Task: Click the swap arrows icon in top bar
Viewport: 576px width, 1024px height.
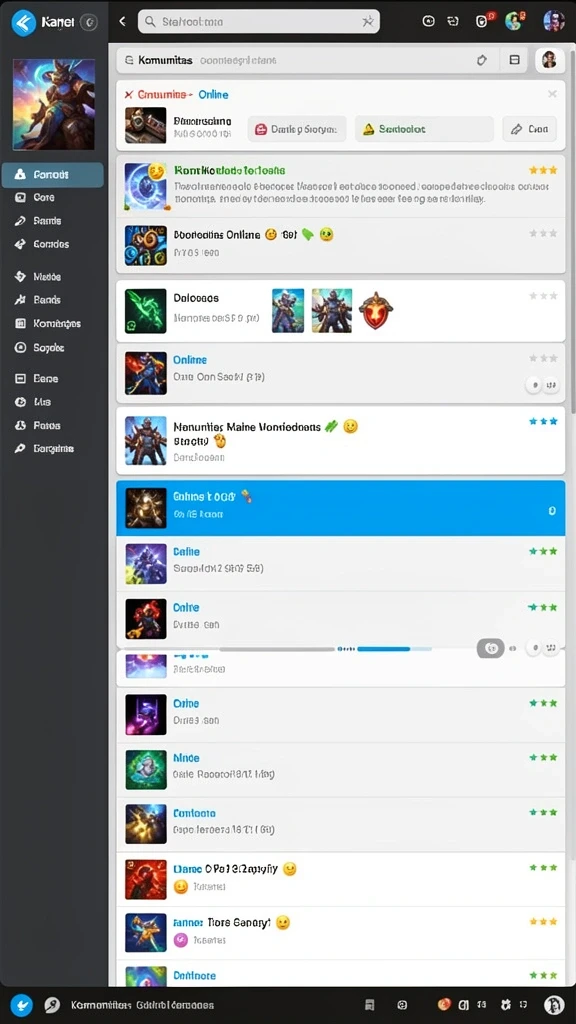Action: [x=453, y=22]
